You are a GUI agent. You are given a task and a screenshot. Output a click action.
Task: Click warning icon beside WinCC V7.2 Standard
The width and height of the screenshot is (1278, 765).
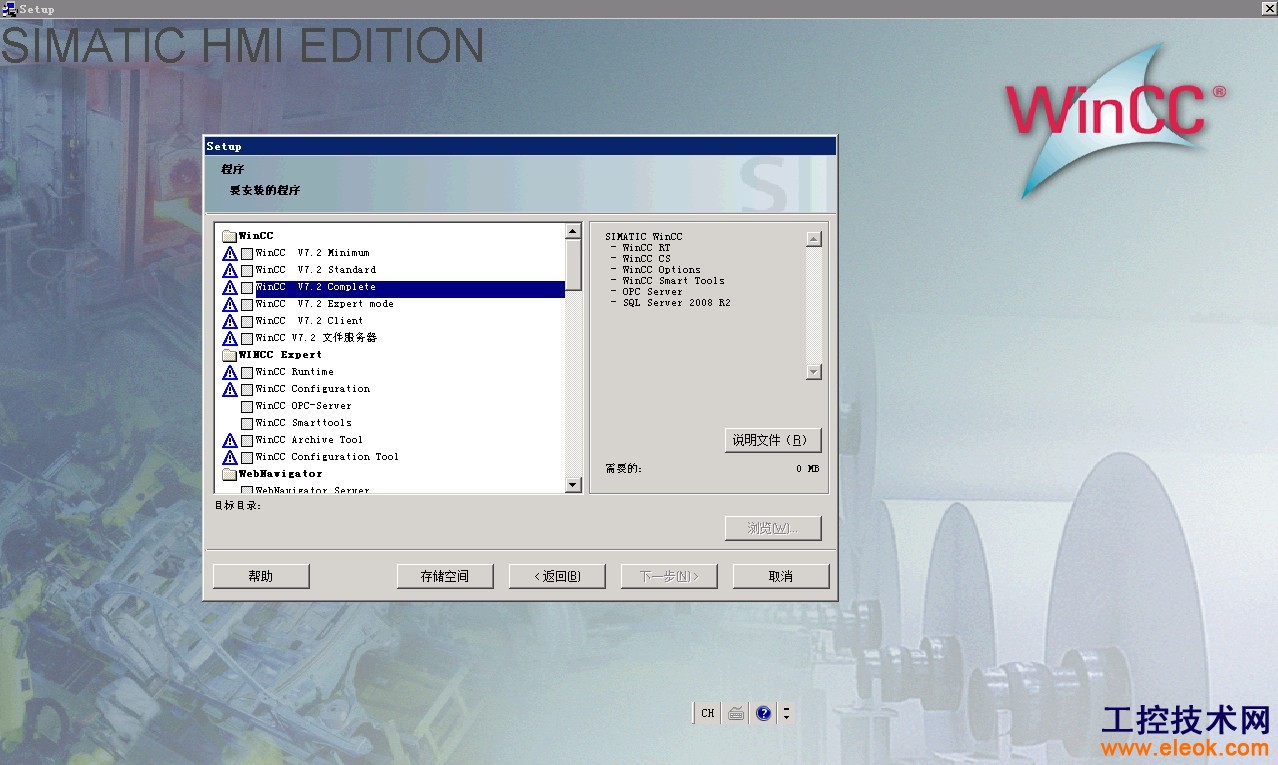(230, 270)
